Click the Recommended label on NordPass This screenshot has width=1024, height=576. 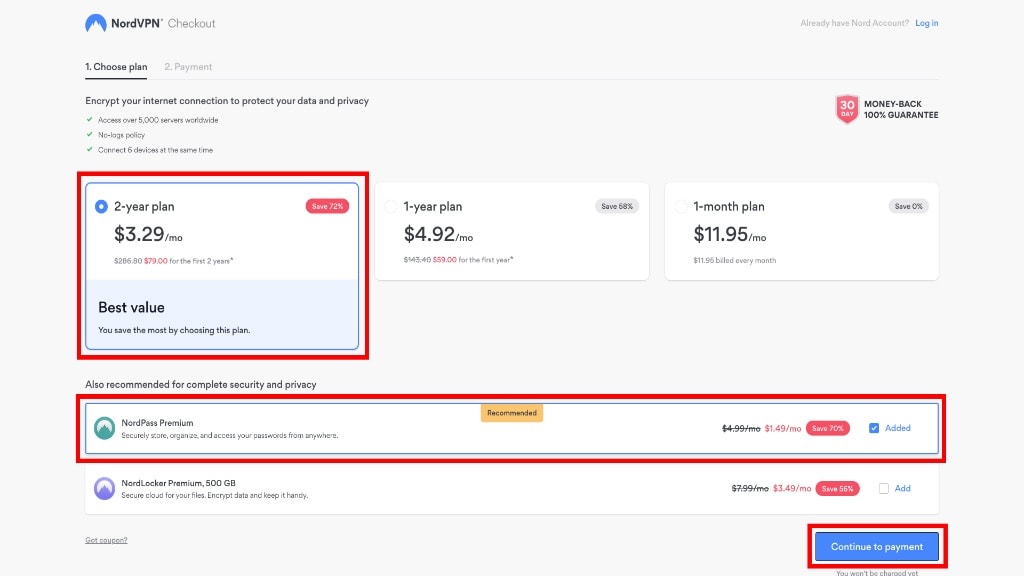(x=511, y=413)
